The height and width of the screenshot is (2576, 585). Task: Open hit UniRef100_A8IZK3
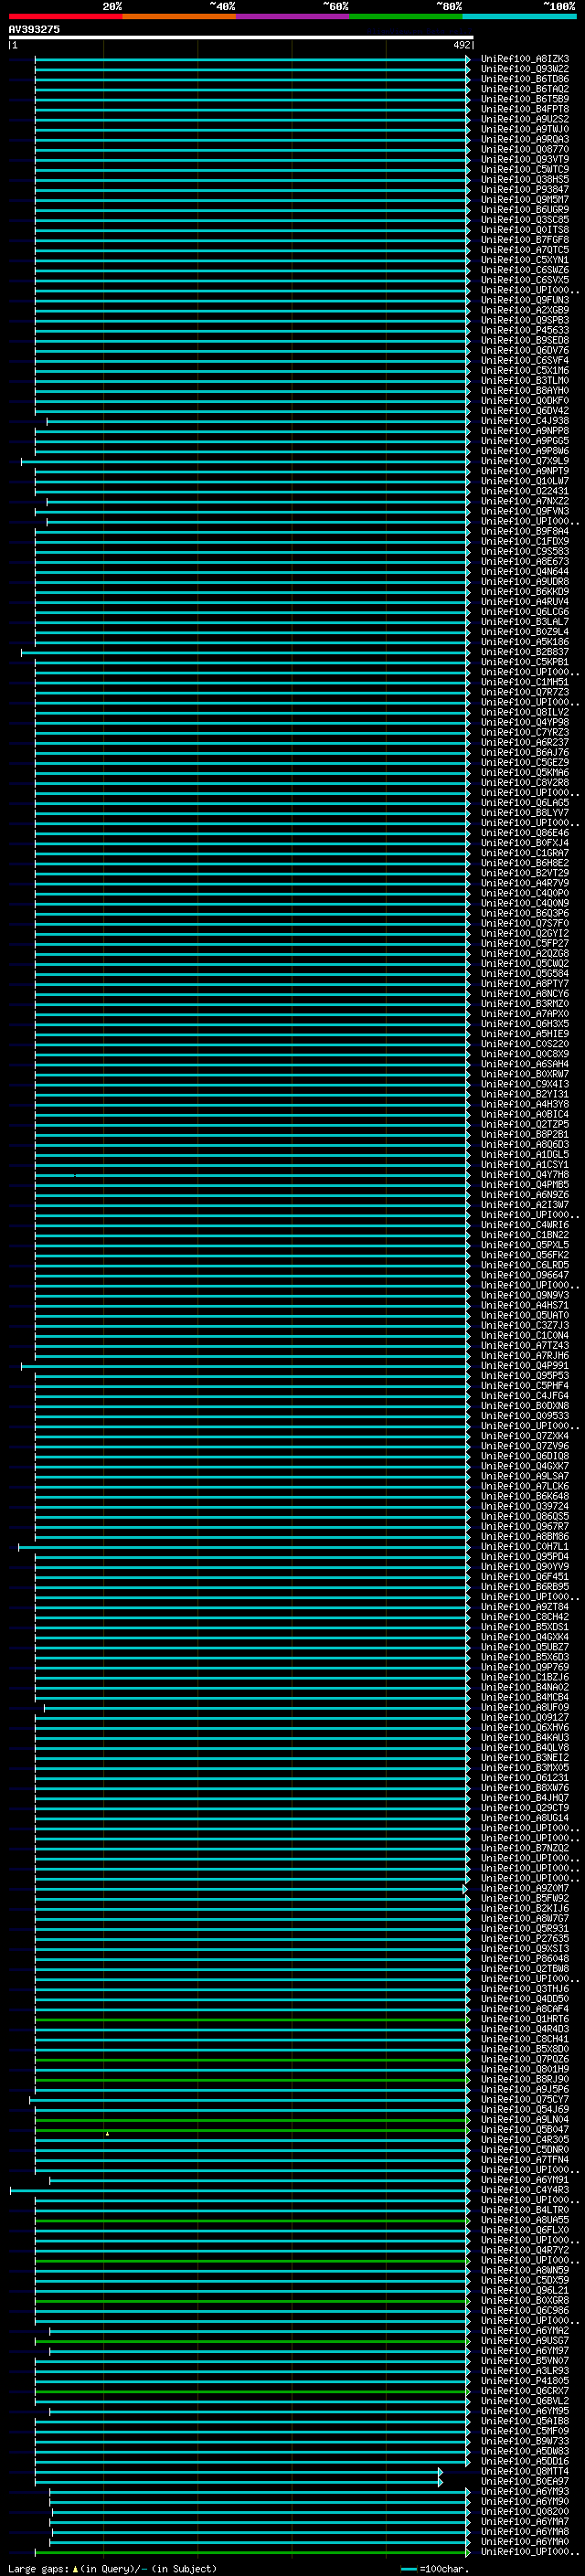(524, 59)
